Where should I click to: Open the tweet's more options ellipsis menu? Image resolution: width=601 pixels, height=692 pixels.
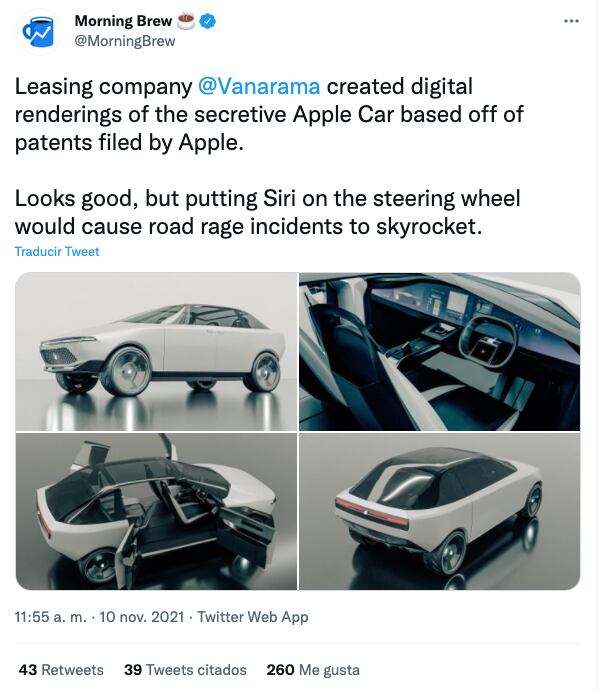point(571,22)
